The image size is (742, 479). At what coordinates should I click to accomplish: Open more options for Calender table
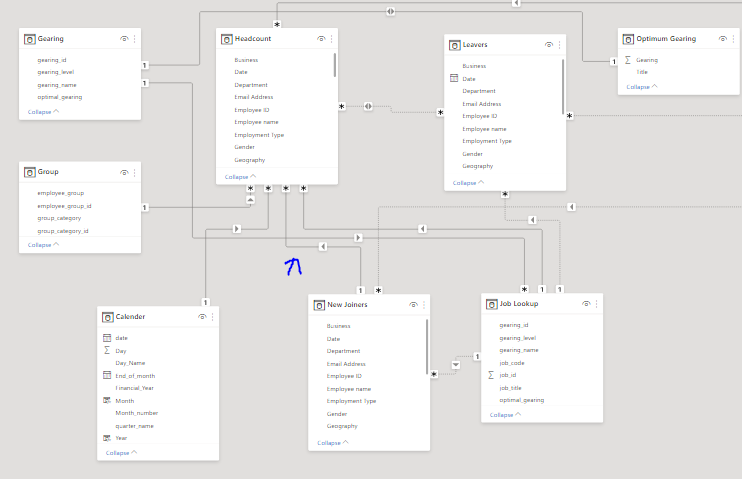coord(213,317)
